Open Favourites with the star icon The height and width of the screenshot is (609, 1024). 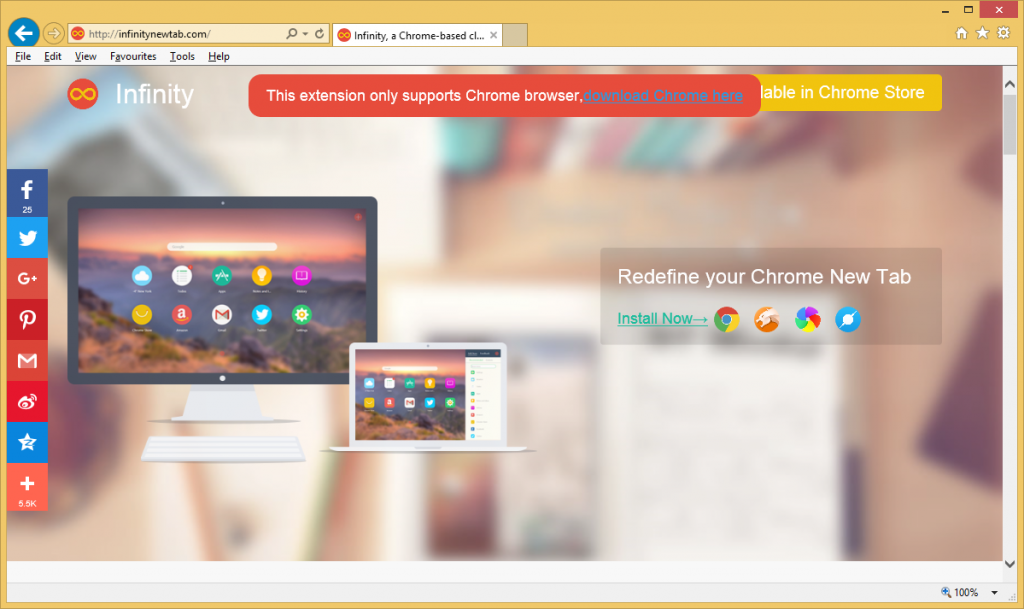coord(982,33)
